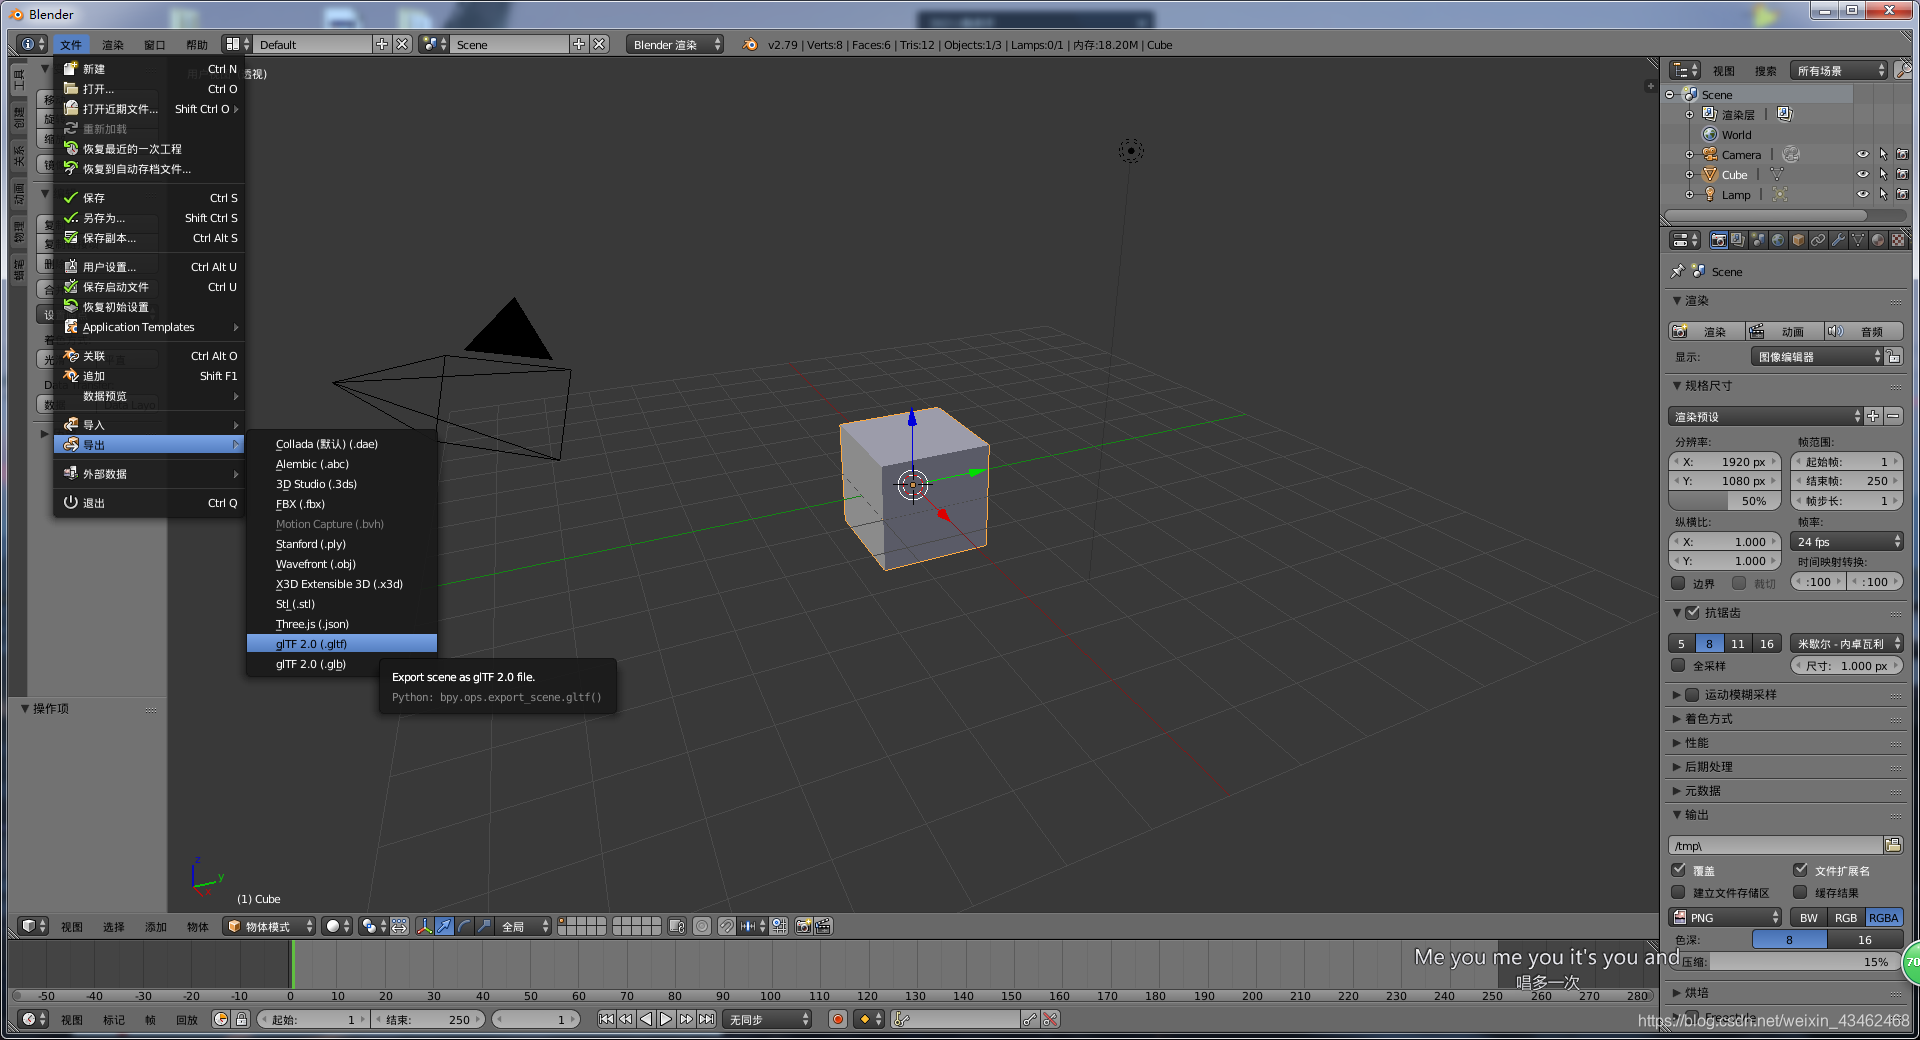Toggle the 3D manipulator axis icon
The image size is (1920, 1040).
point(424,926)
